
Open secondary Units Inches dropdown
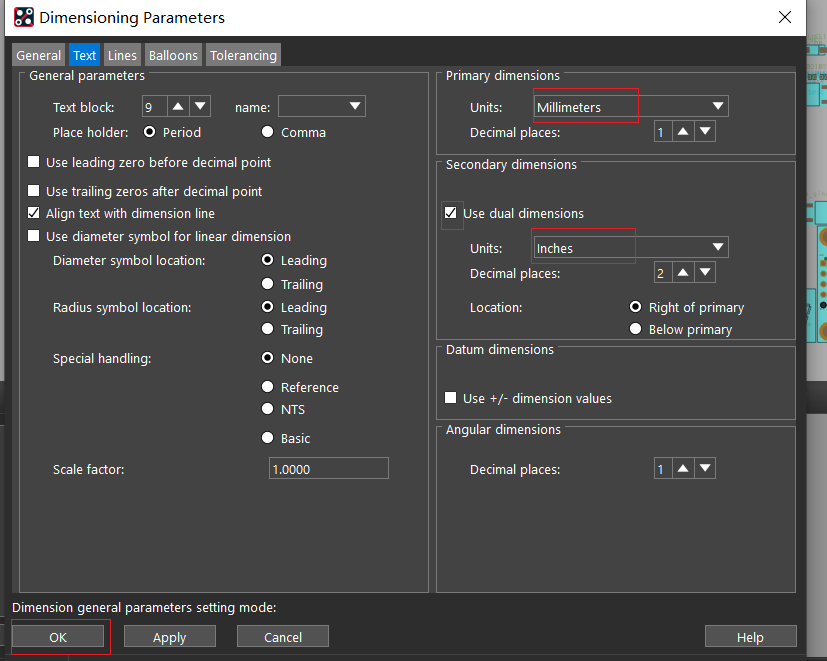tap(631, 247)
